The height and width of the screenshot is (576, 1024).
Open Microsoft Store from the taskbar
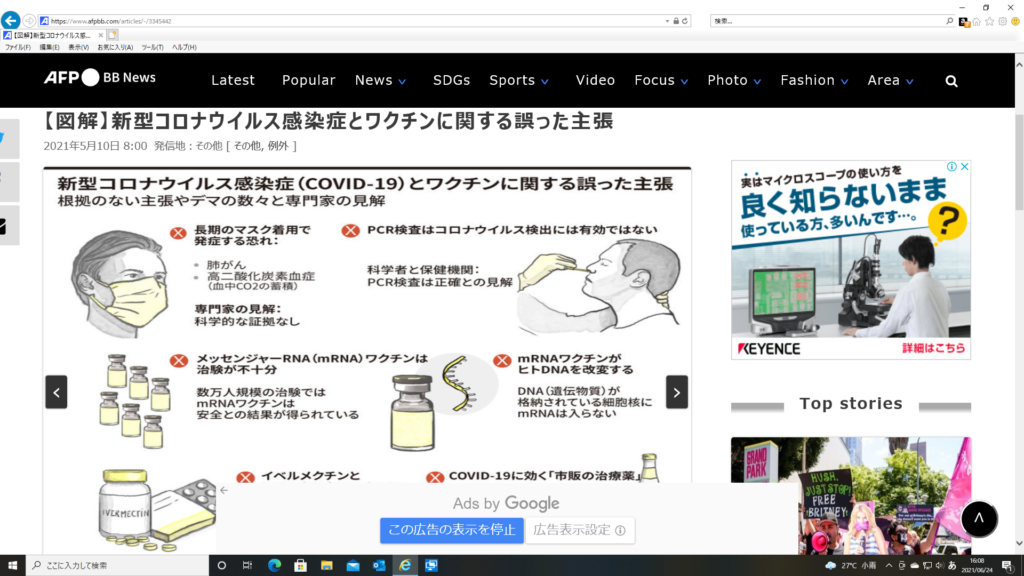[300, 566]
